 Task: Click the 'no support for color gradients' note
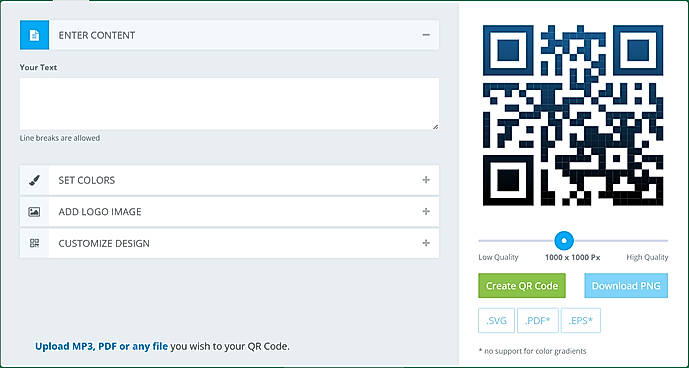(532, 351)
